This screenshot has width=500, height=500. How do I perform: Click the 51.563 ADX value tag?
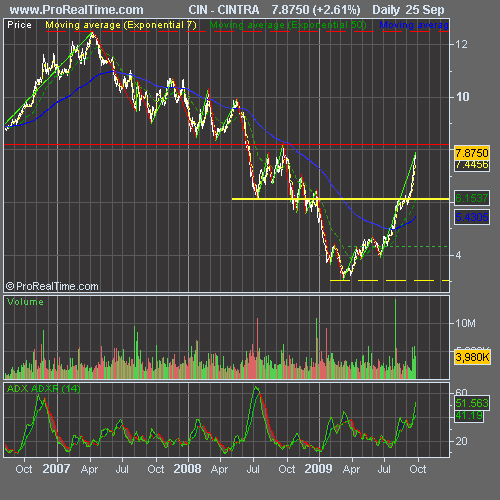coord(472,403)
